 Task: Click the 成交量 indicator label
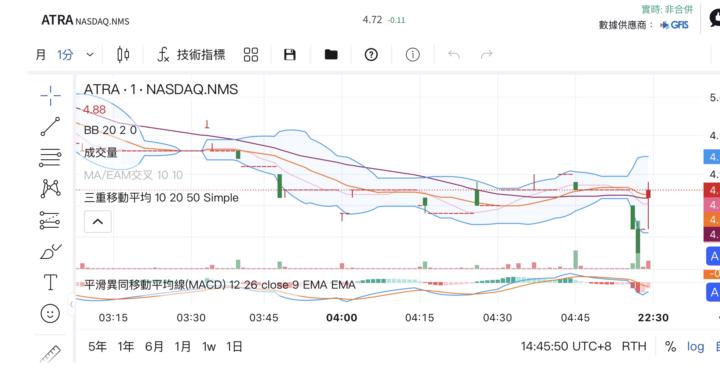pyautogui.click(x=101, y=152)
